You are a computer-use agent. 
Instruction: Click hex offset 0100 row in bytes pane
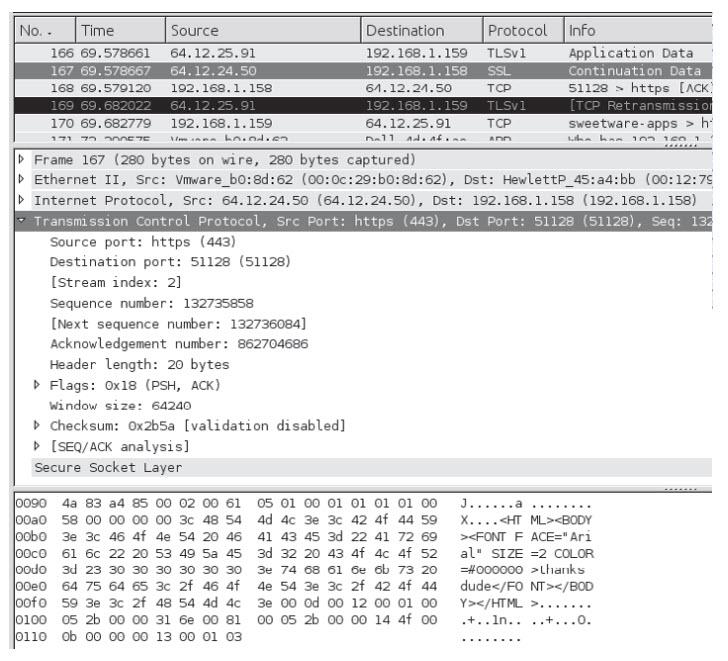coord(304,620)
